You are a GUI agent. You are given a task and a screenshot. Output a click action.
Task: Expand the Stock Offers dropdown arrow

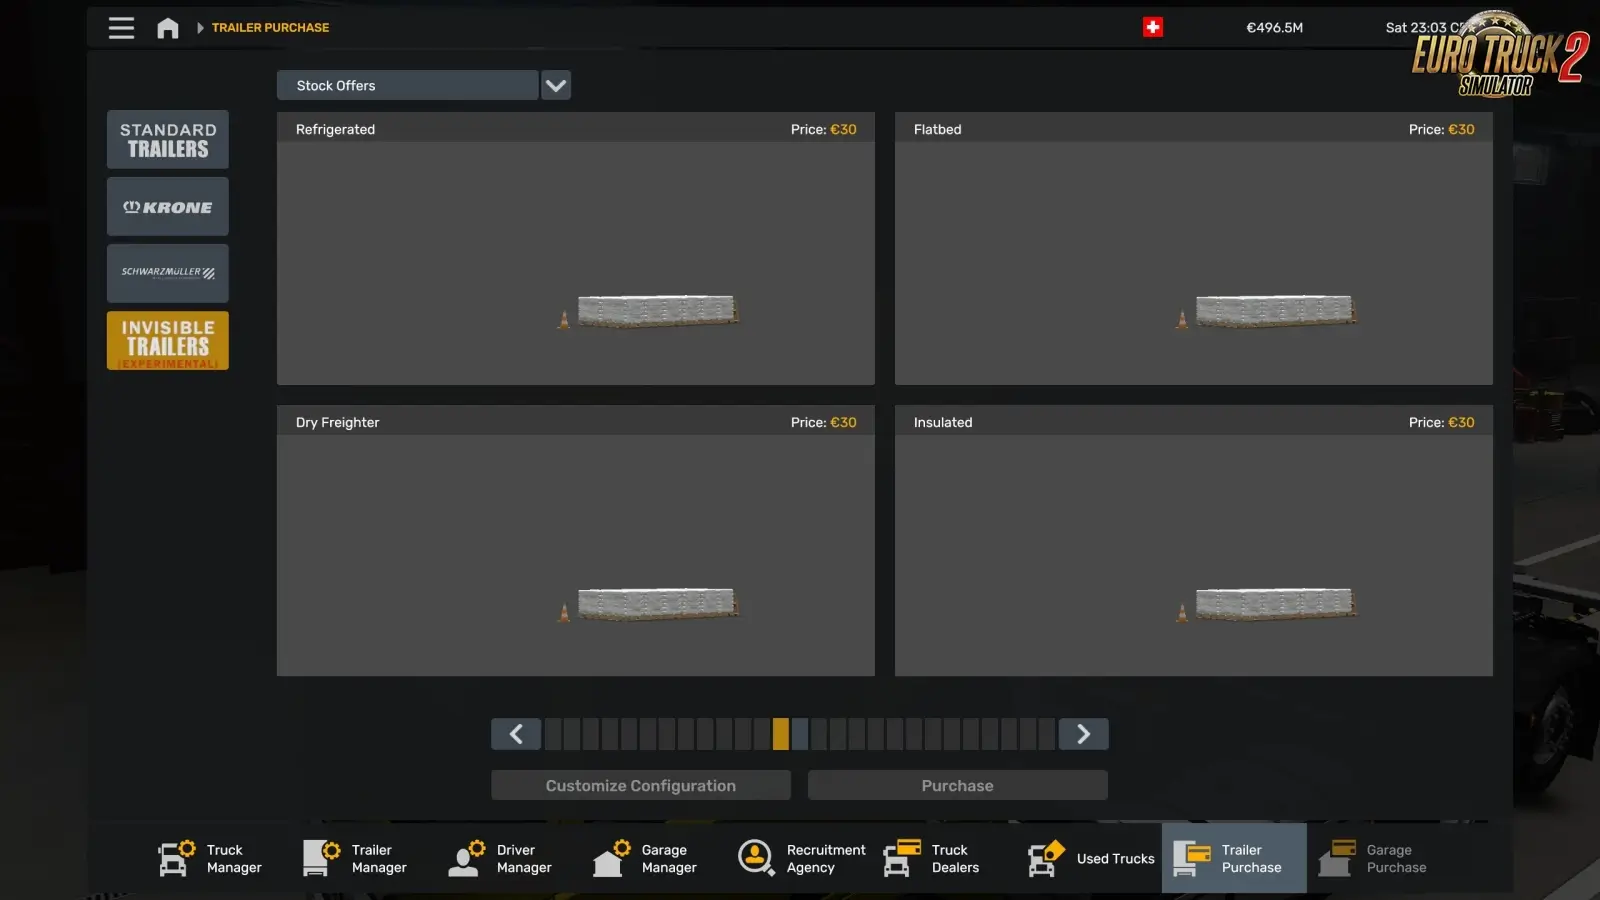556,86
